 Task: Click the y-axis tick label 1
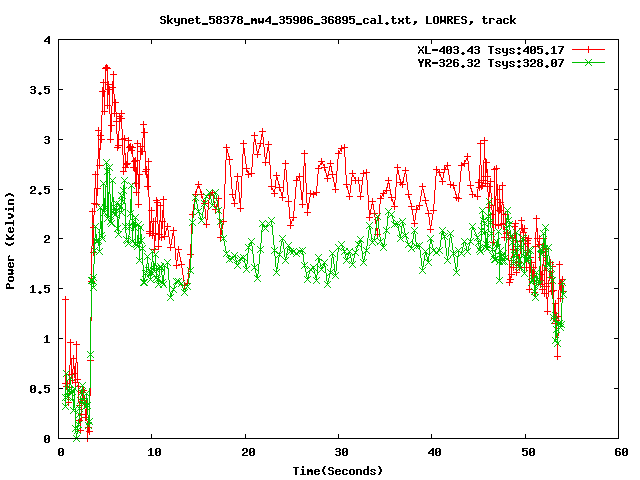tap(47, 339)
